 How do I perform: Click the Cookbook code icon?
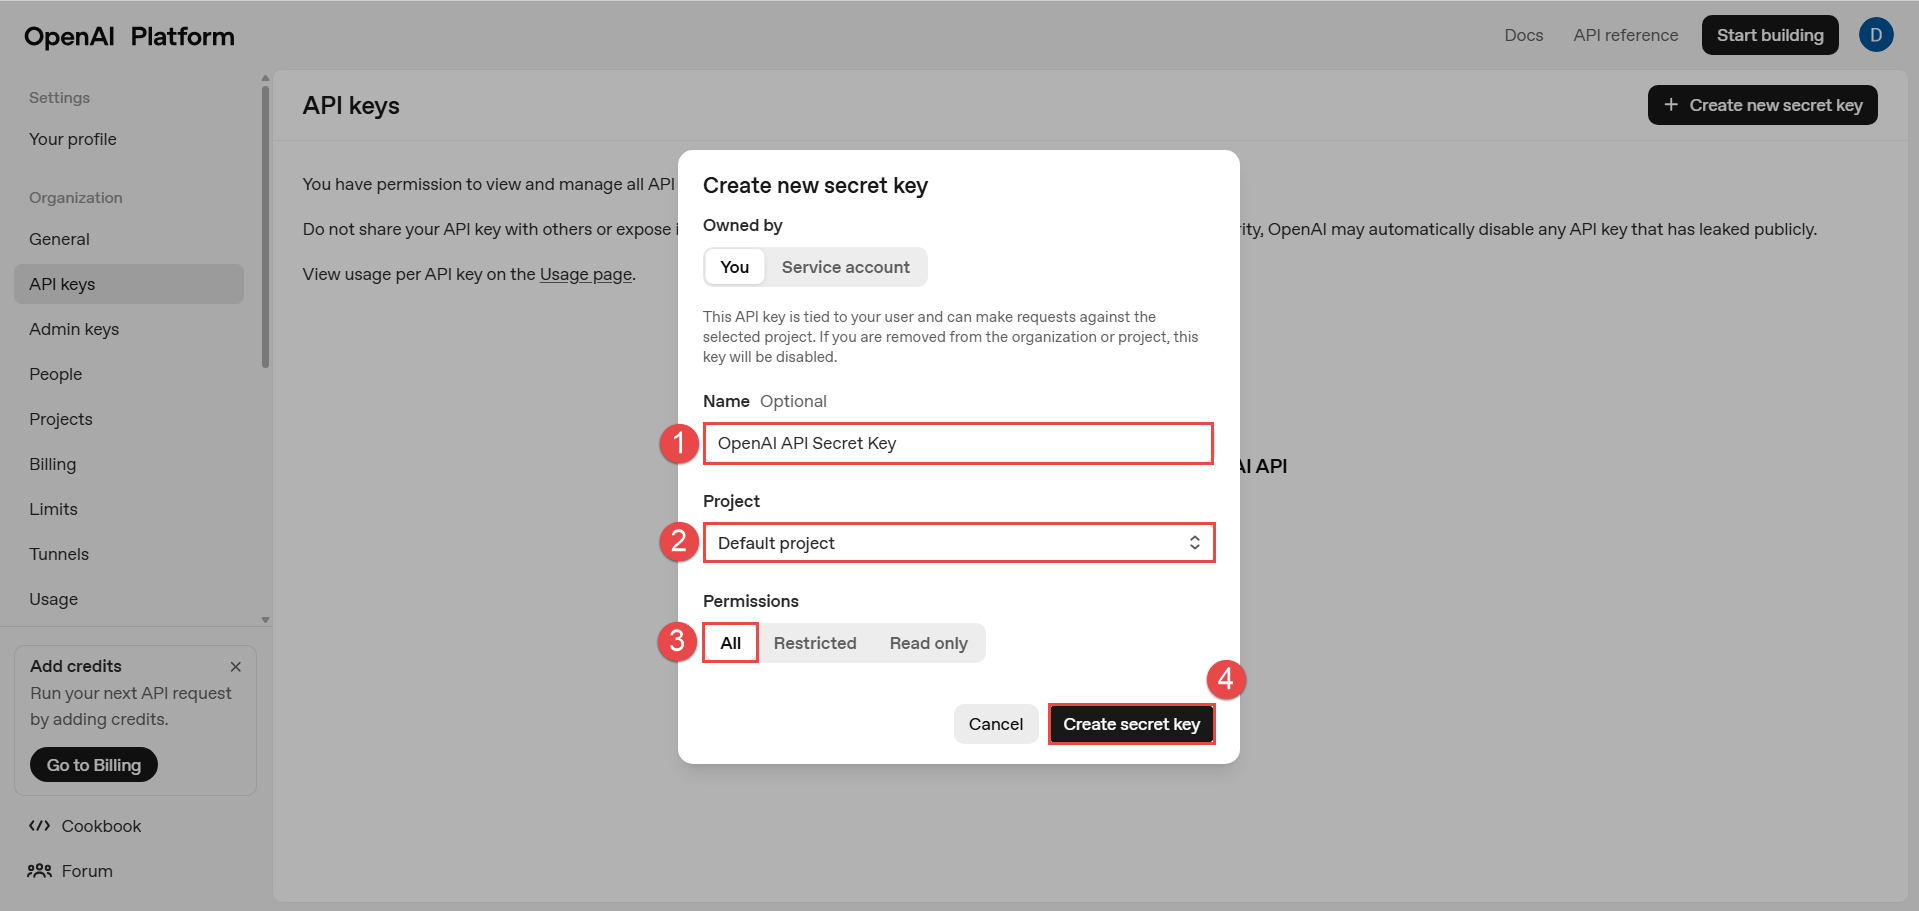(40, 826)
